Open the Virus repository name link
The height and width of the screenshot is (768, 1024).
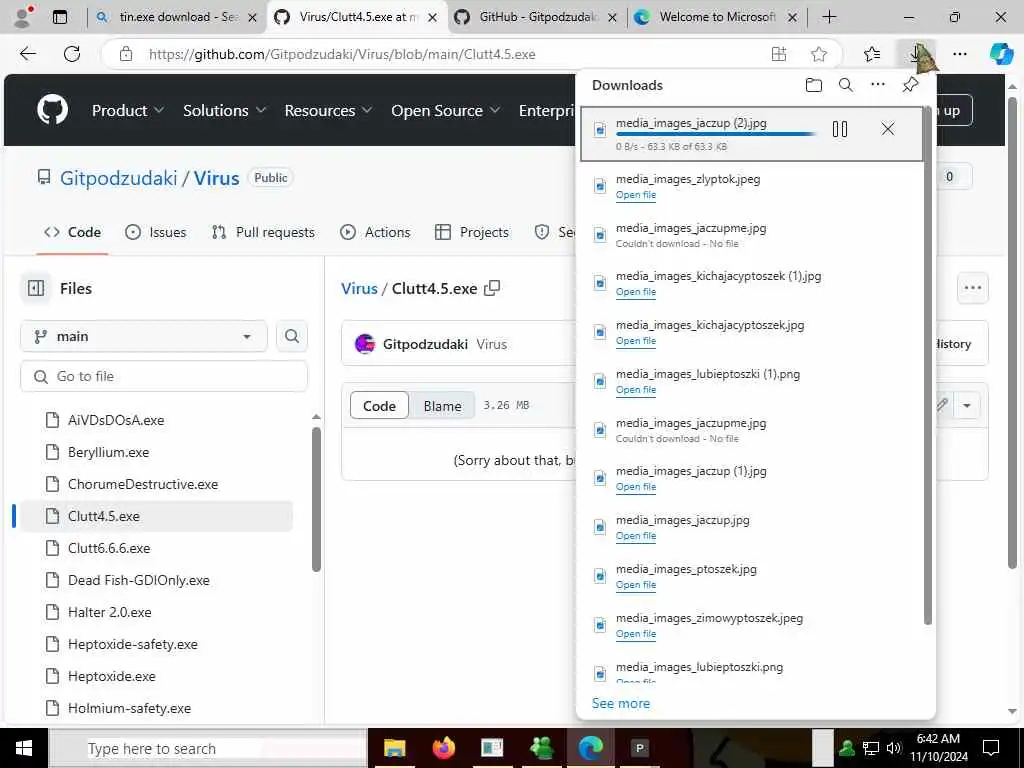pos(216,178)
